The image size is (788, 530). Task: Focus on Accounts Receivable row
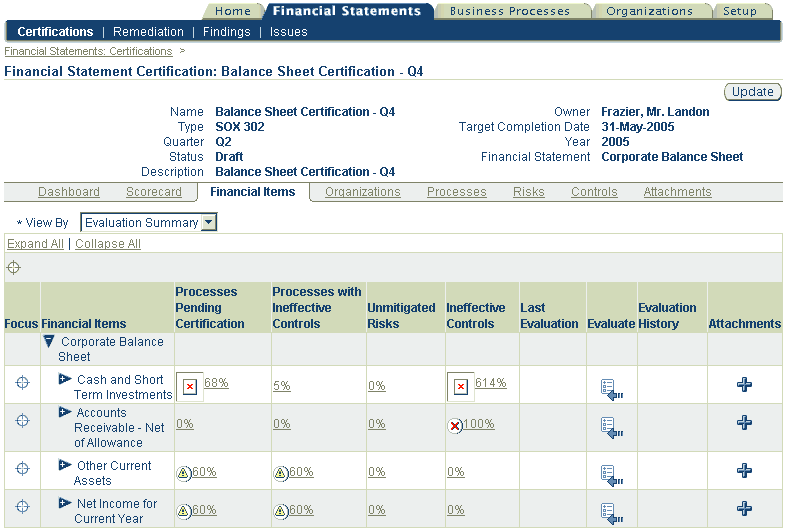pyautogui.click(x=23, y=420)
